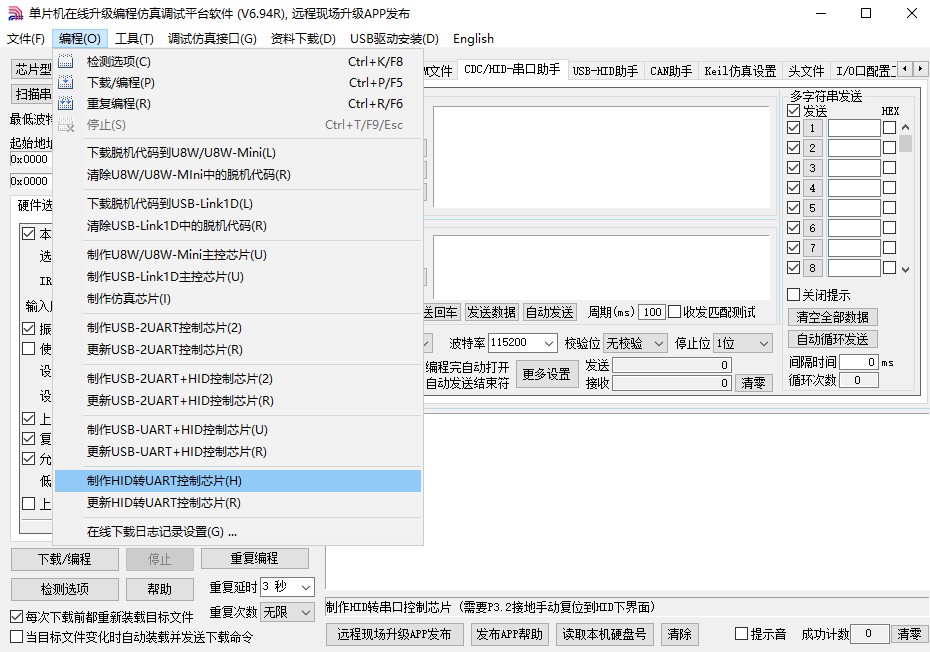Enable HEX checkbox for row 7
This screenshot has height=652, width=930.
889,247
